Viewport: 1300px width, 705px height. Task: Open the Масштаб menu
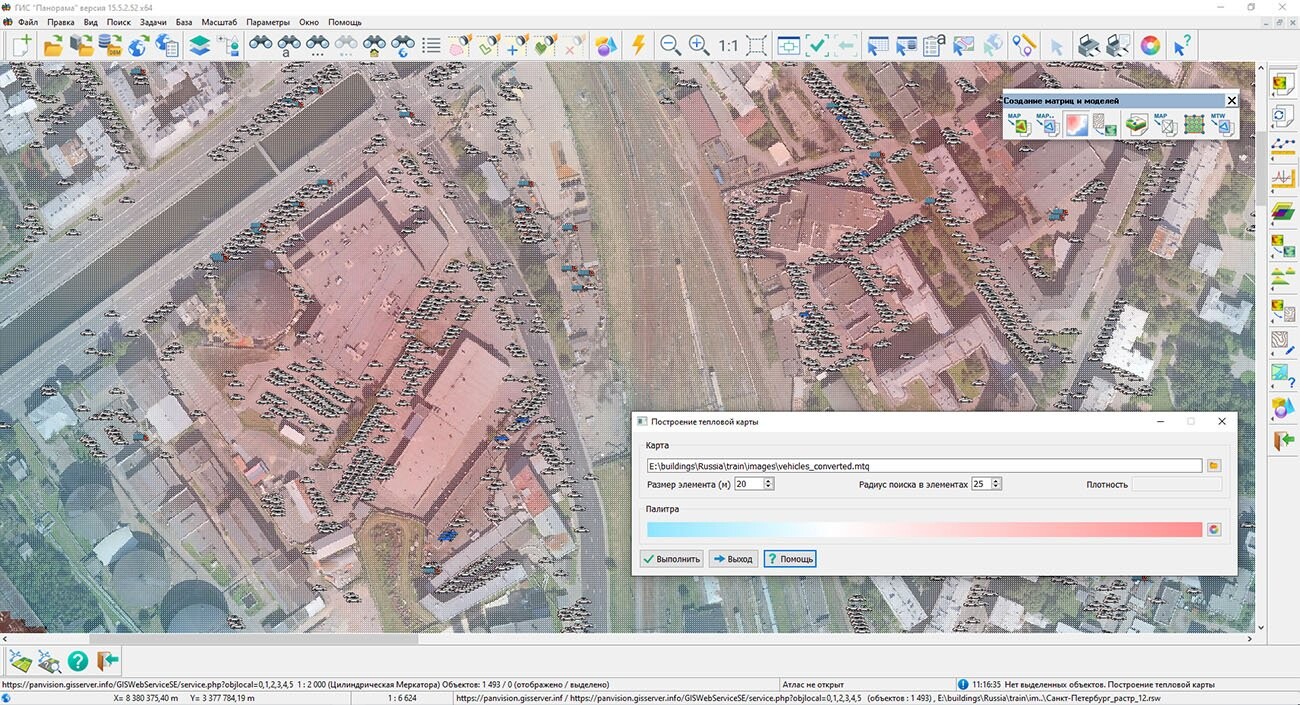220,22
